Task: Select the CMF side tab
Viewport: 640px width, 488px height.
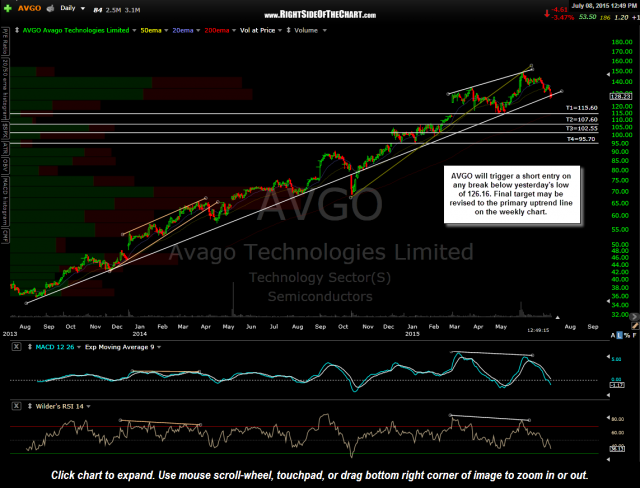Action: 5,236
